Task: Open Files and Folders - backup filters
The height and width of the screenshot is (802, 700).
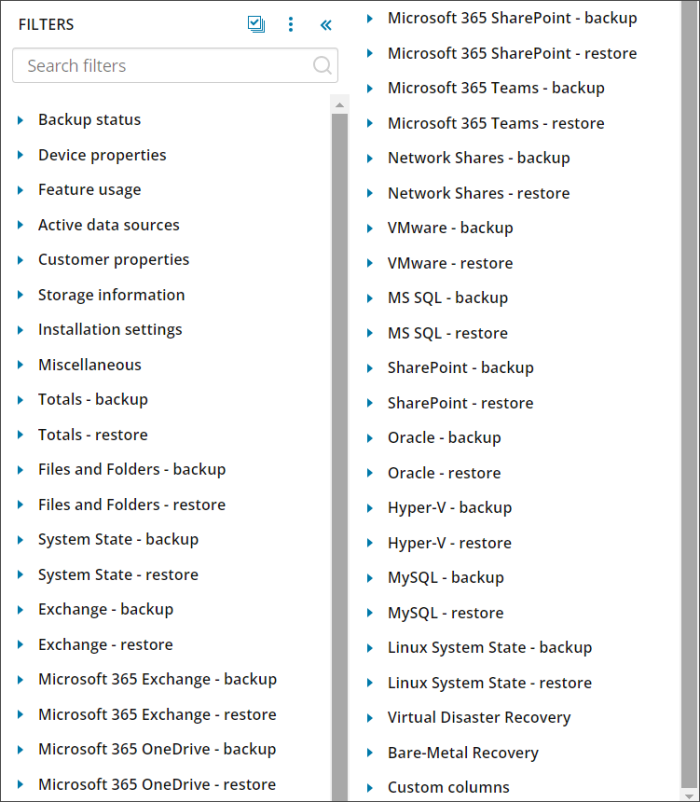Action: click(131, 470)
